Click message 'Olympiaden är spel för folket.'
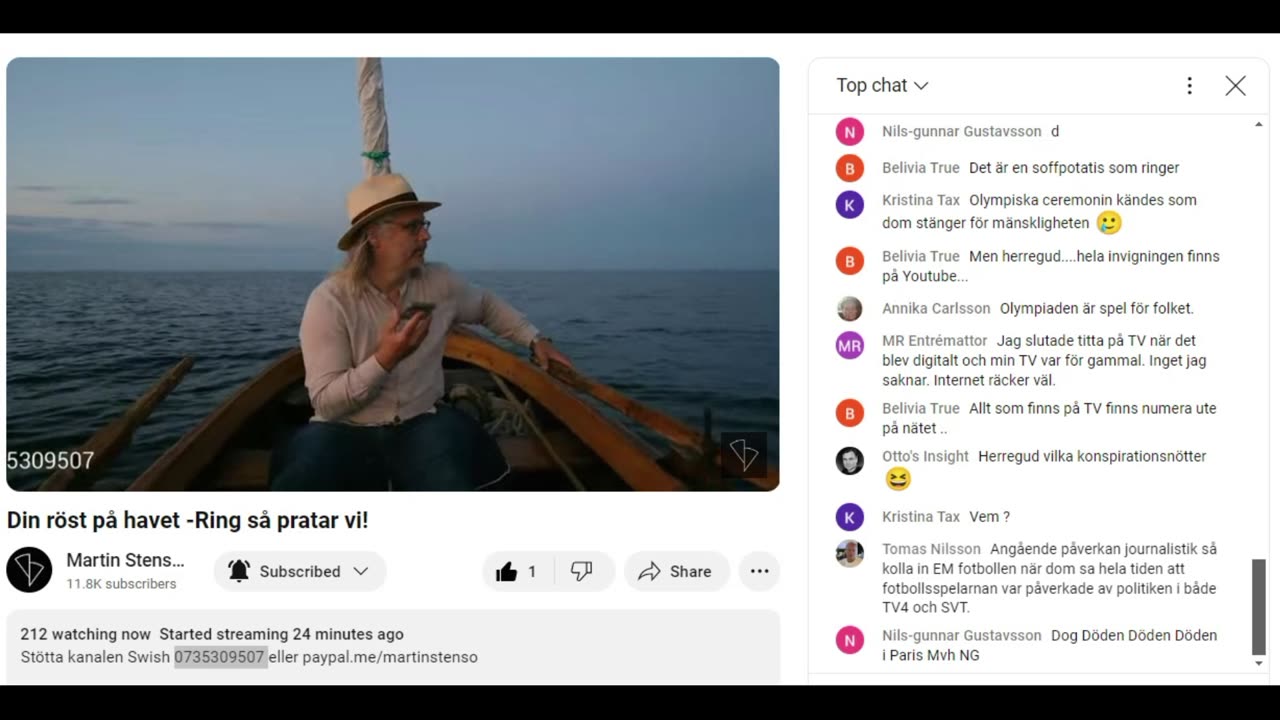This screenshot has height=720, width=1280. (1097, 308)
